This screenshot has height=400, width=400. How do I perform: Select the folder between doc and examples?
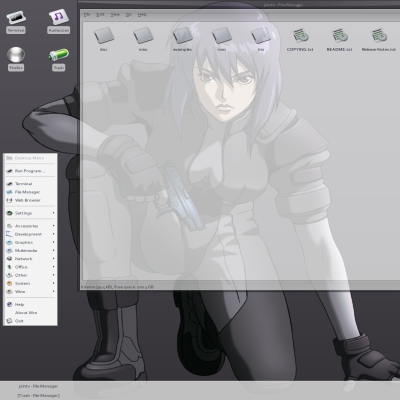click(143, 39)
